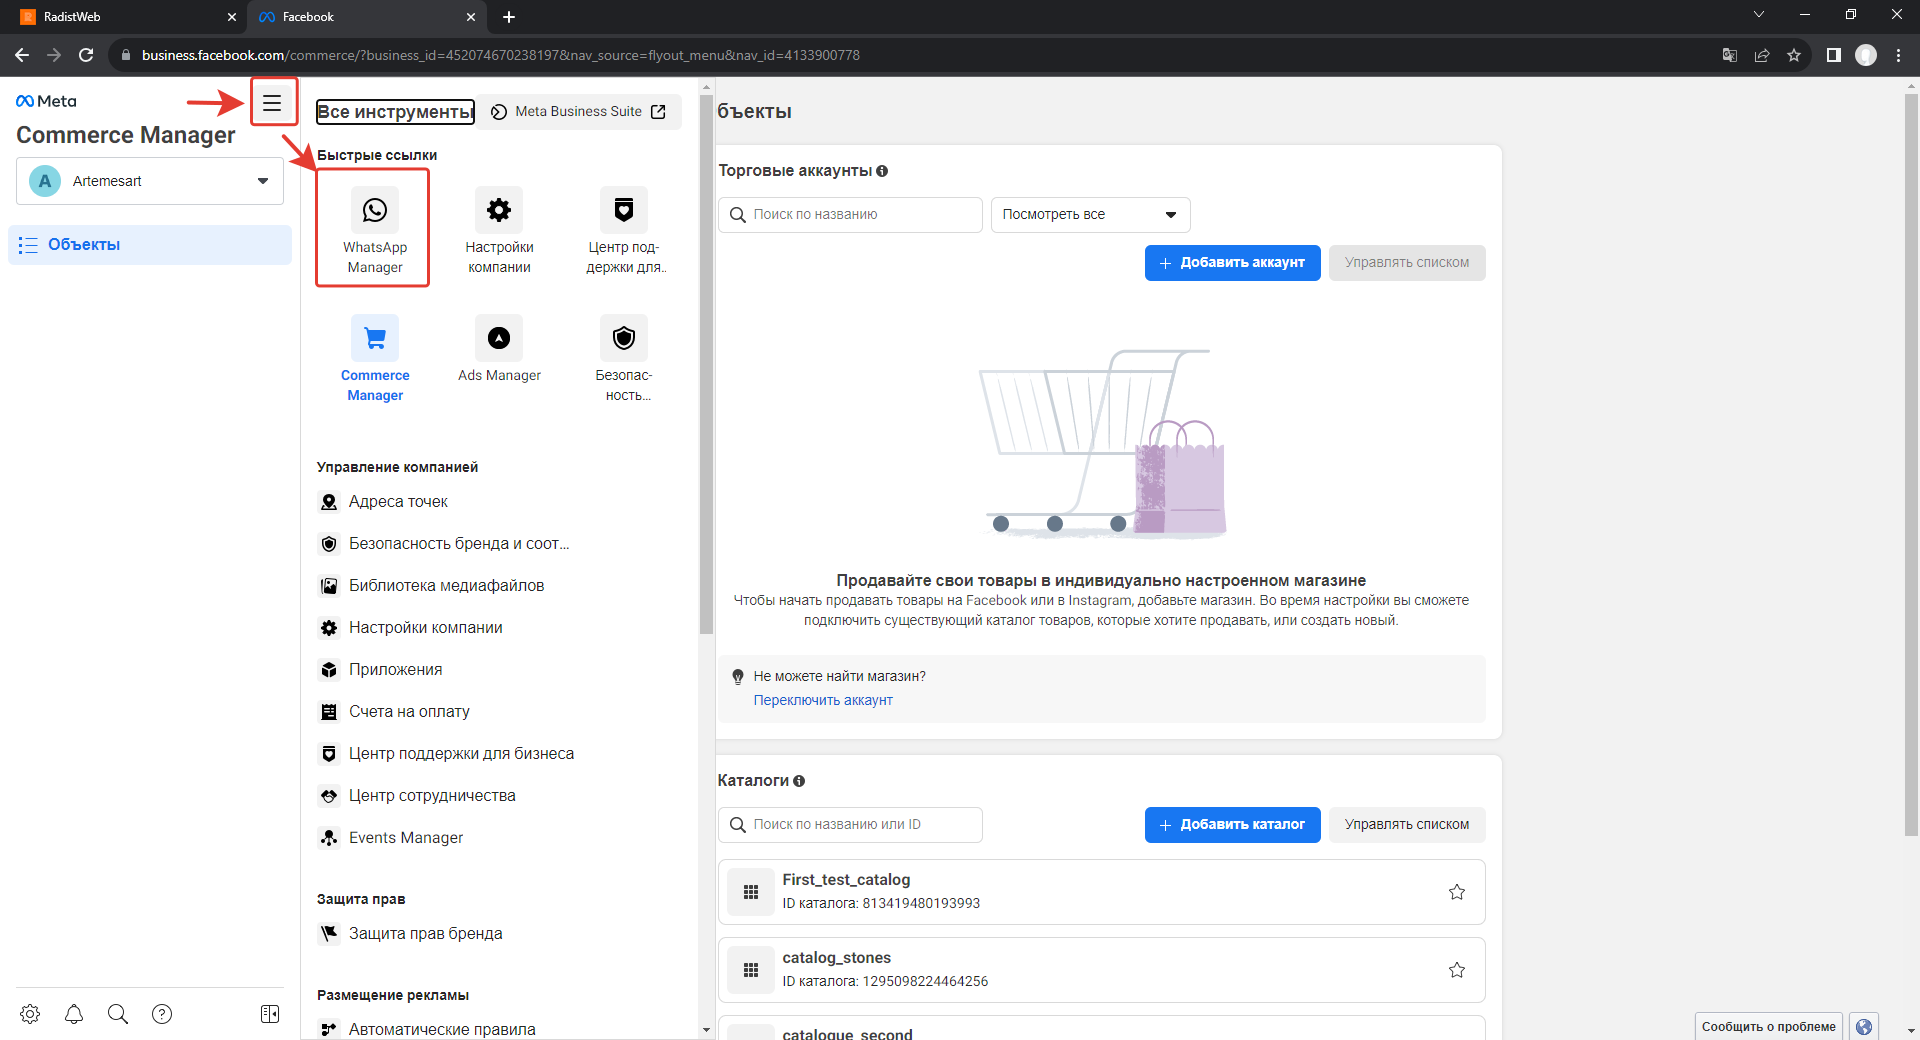Open Автоматические правила menu item

[x=427, y=1029]
